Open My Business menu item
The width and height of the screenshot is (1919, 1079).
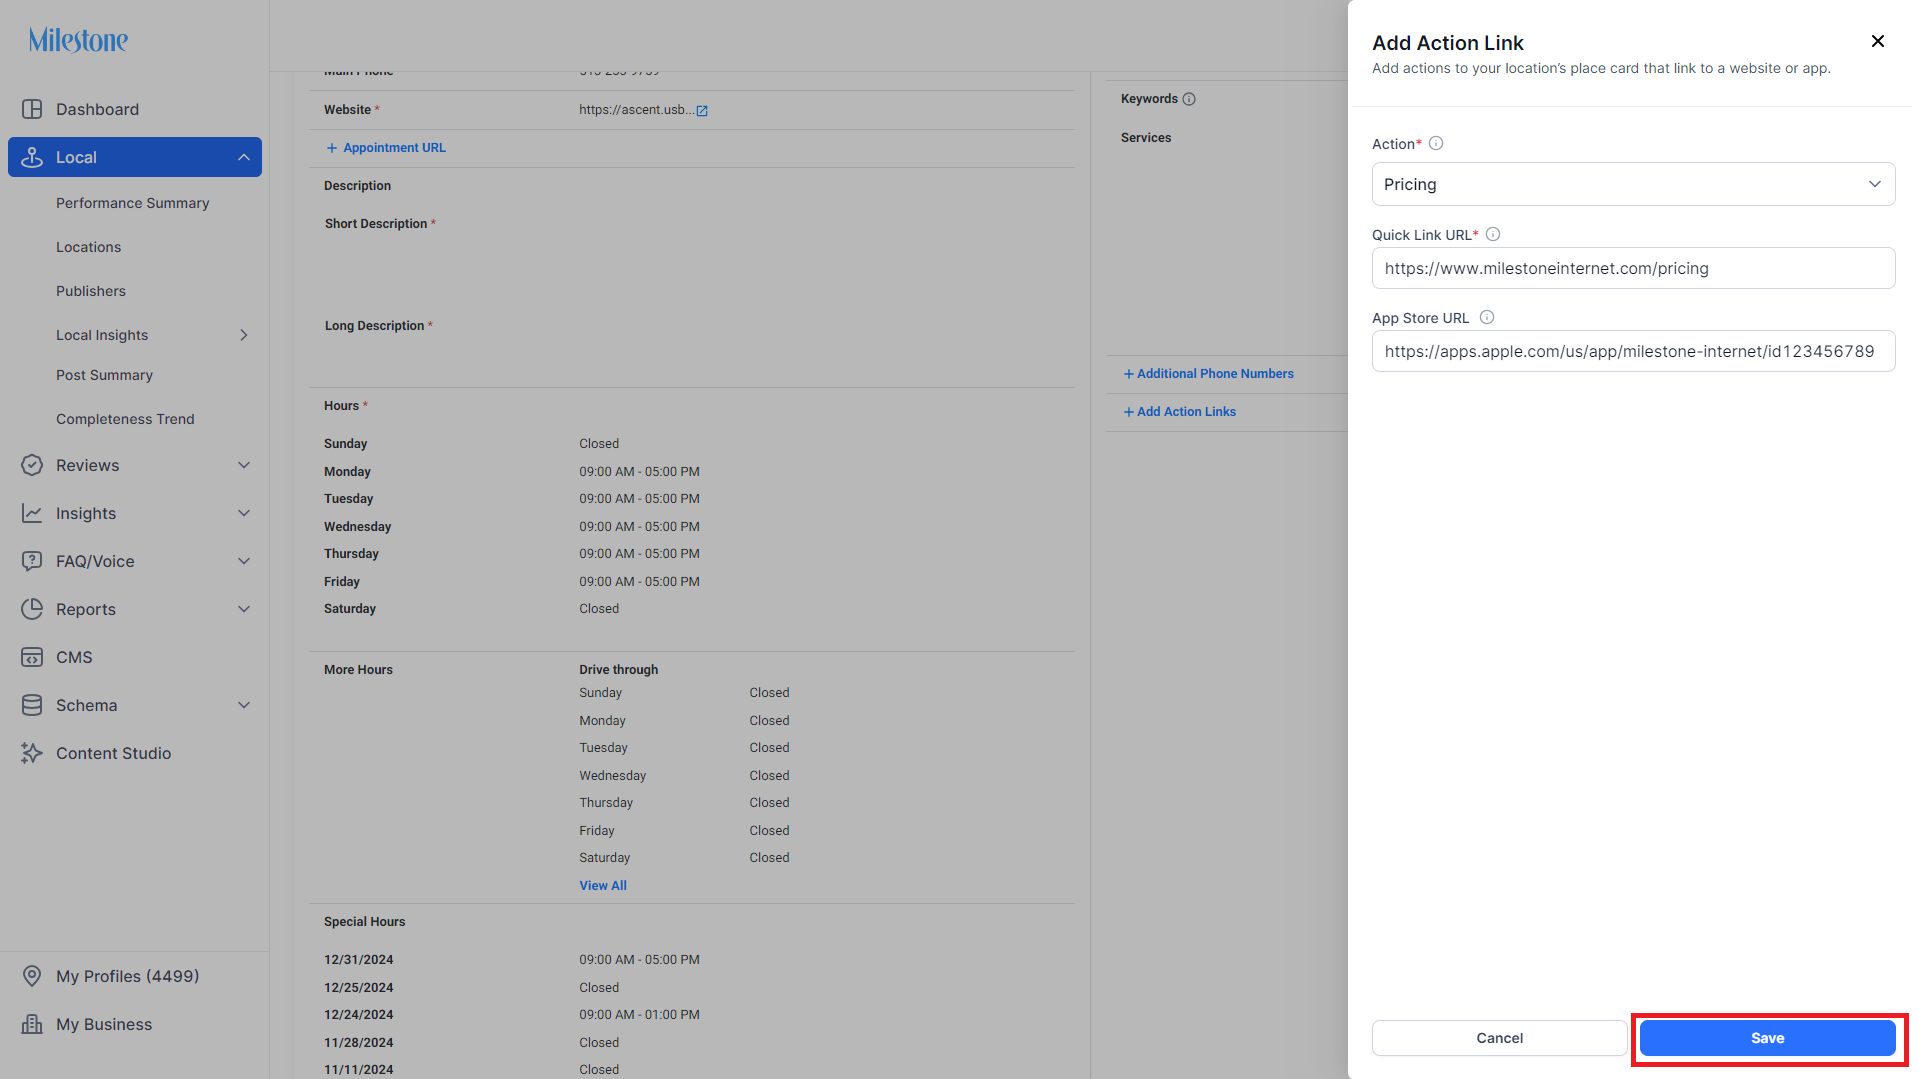[x=104, y=1024]
